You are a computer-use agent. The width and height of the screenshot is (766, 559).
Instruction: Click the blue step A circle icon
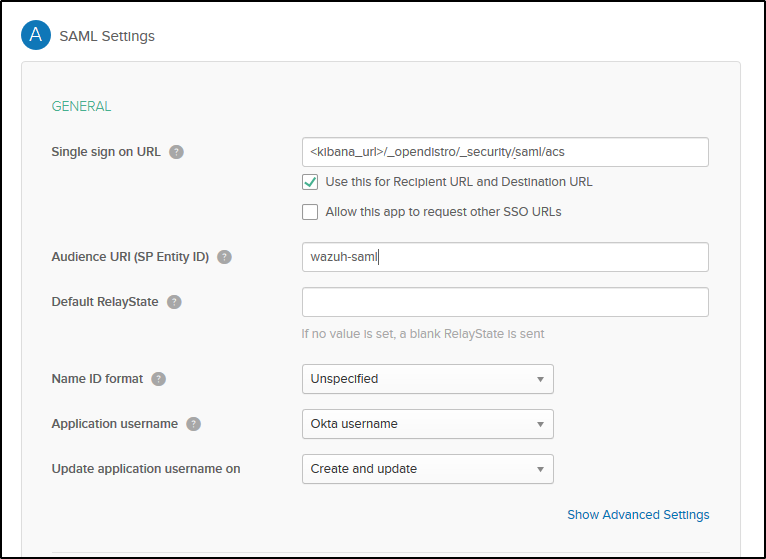coord(37,36)
